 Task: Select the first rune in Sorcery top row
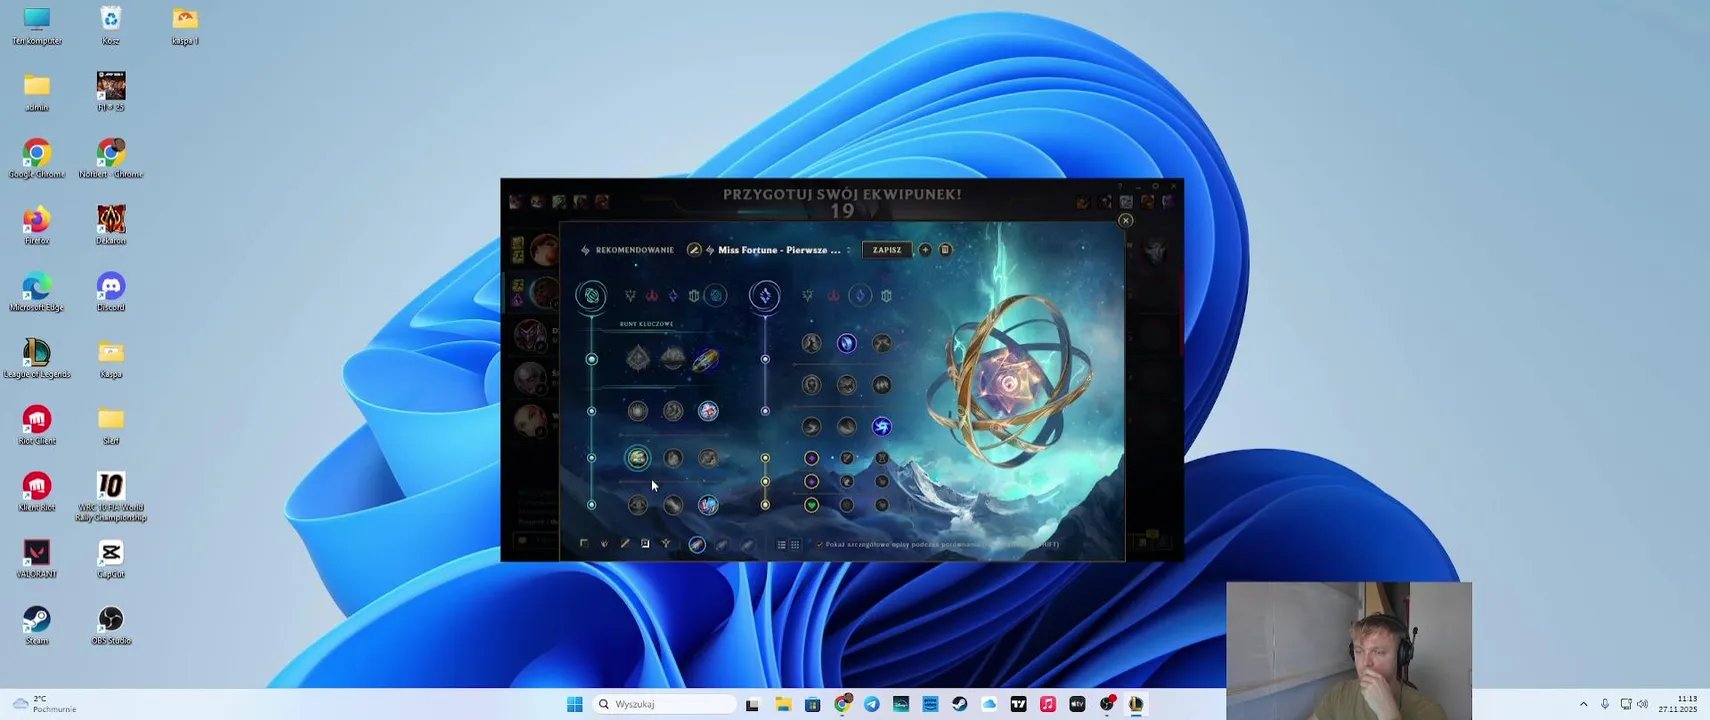[812, 343]
